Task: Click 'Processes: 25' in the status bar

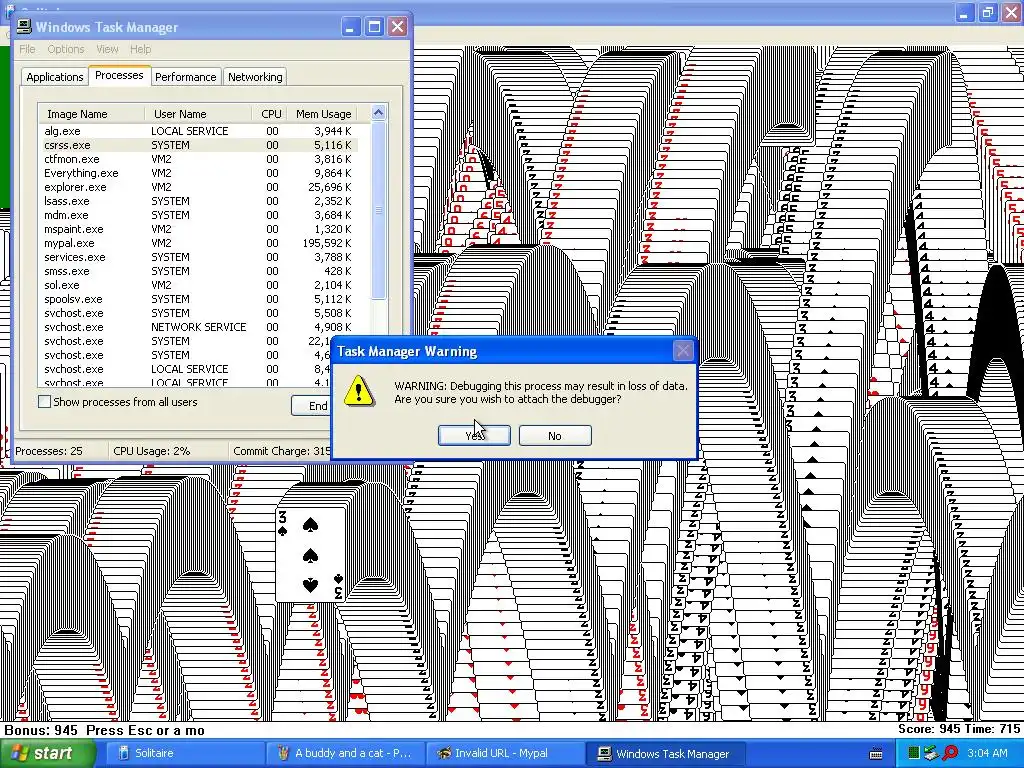Action: 49,451
